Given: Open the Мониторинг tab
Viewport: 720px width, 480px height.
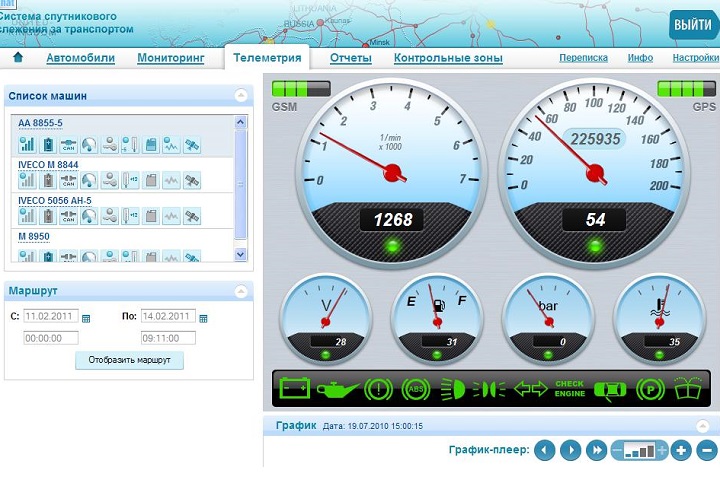Looking at the screenshot, I should coord(171,58).
